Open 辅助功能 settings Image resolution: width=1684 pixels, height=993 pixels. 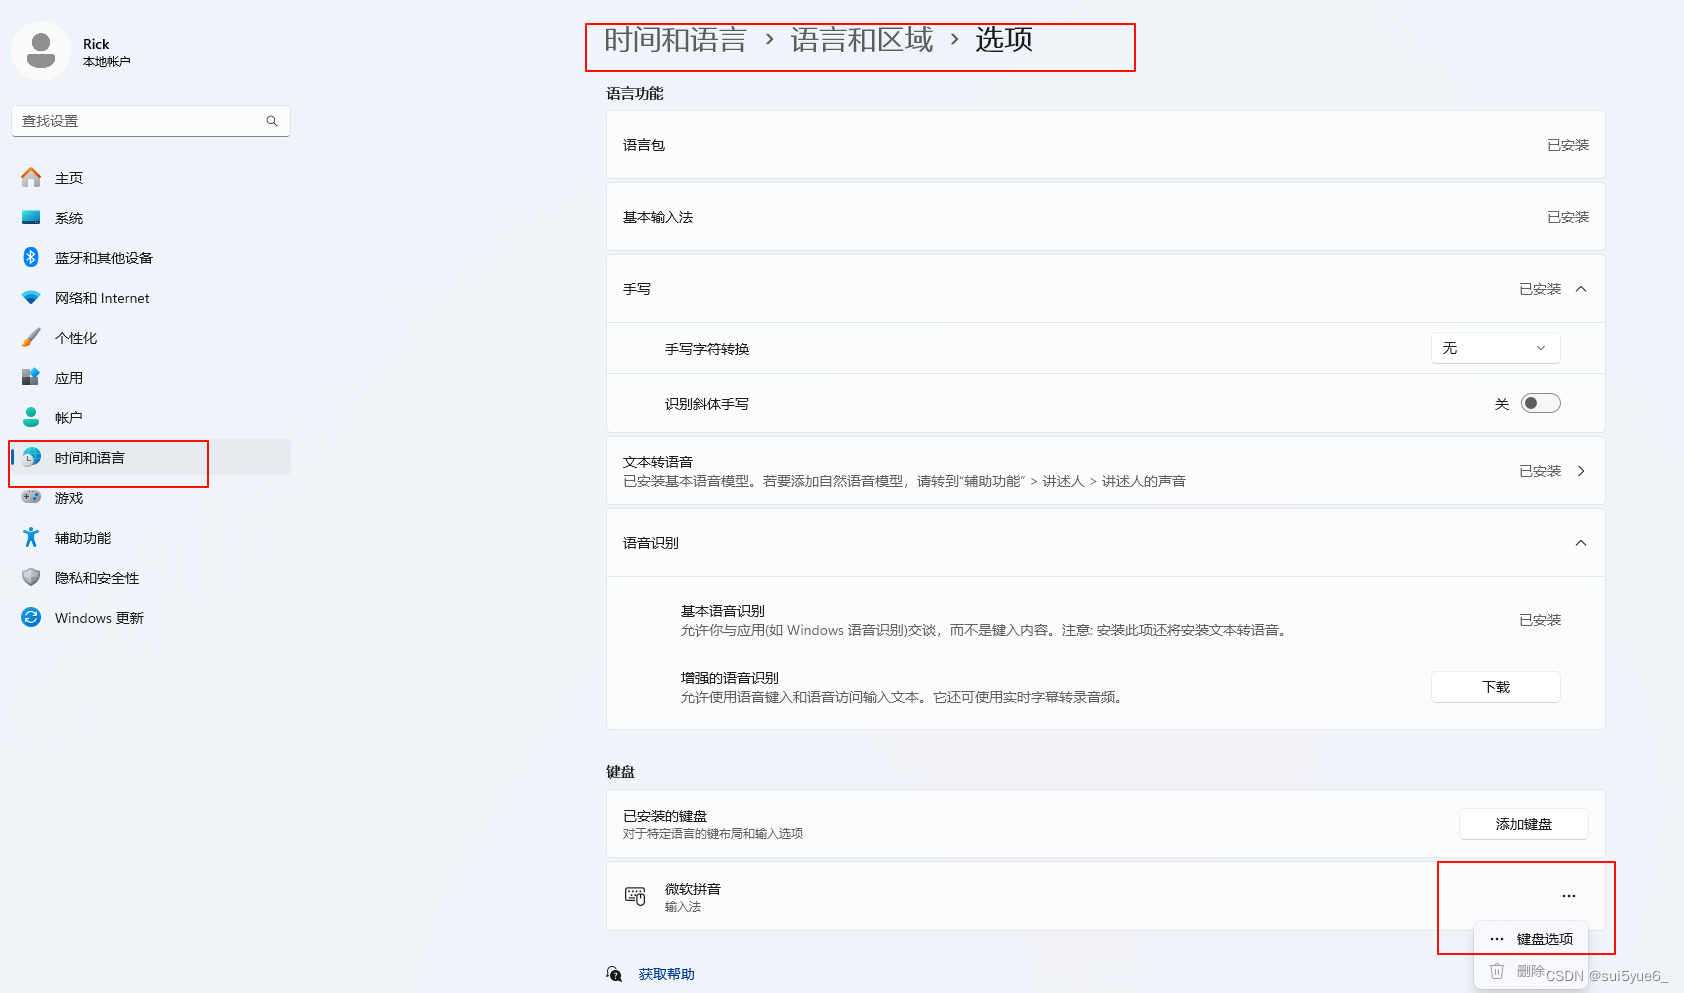[x=151, y=537]
